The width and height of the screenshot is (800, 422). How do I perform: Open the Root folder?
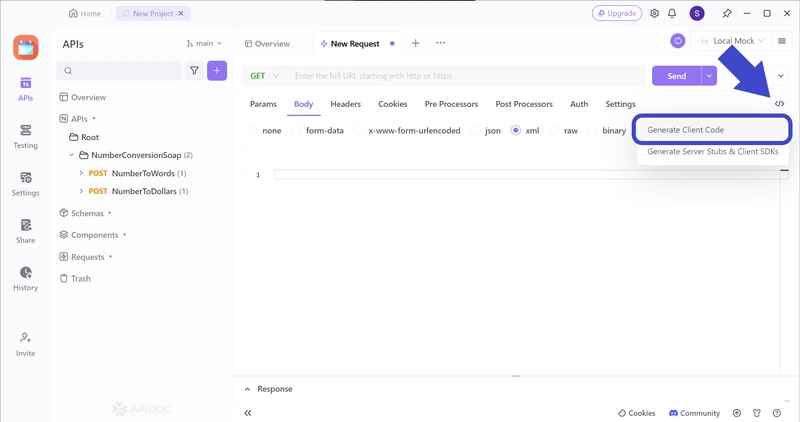click(84, 137)
